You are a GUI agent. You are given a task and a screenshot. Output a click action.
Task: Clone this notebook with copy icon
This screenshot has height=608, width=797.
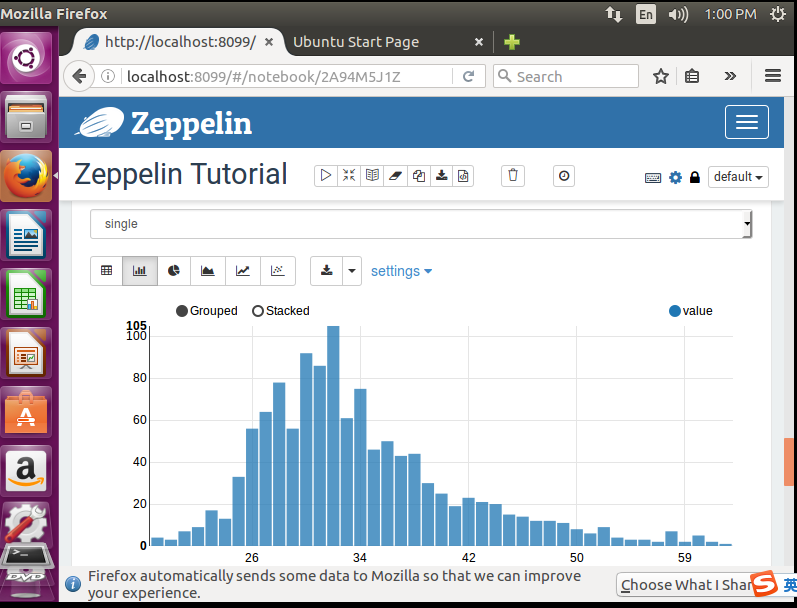coord(419,176)
